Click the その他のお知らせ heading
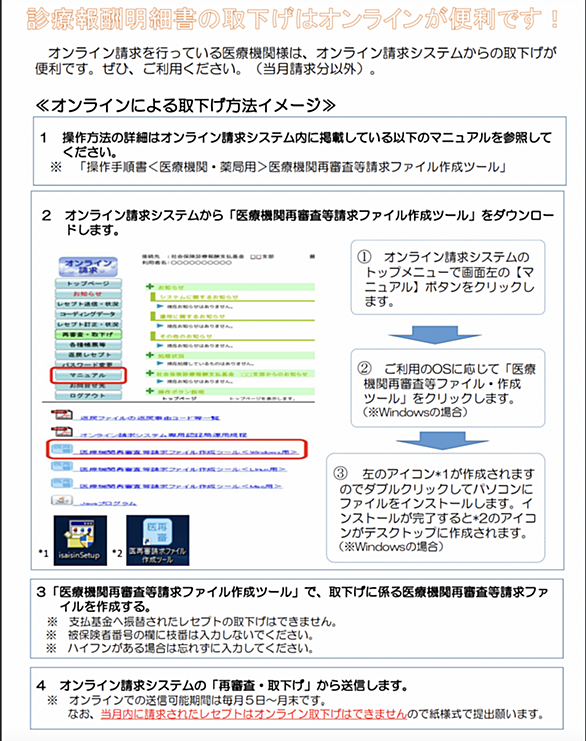 (x=186, y=336)
